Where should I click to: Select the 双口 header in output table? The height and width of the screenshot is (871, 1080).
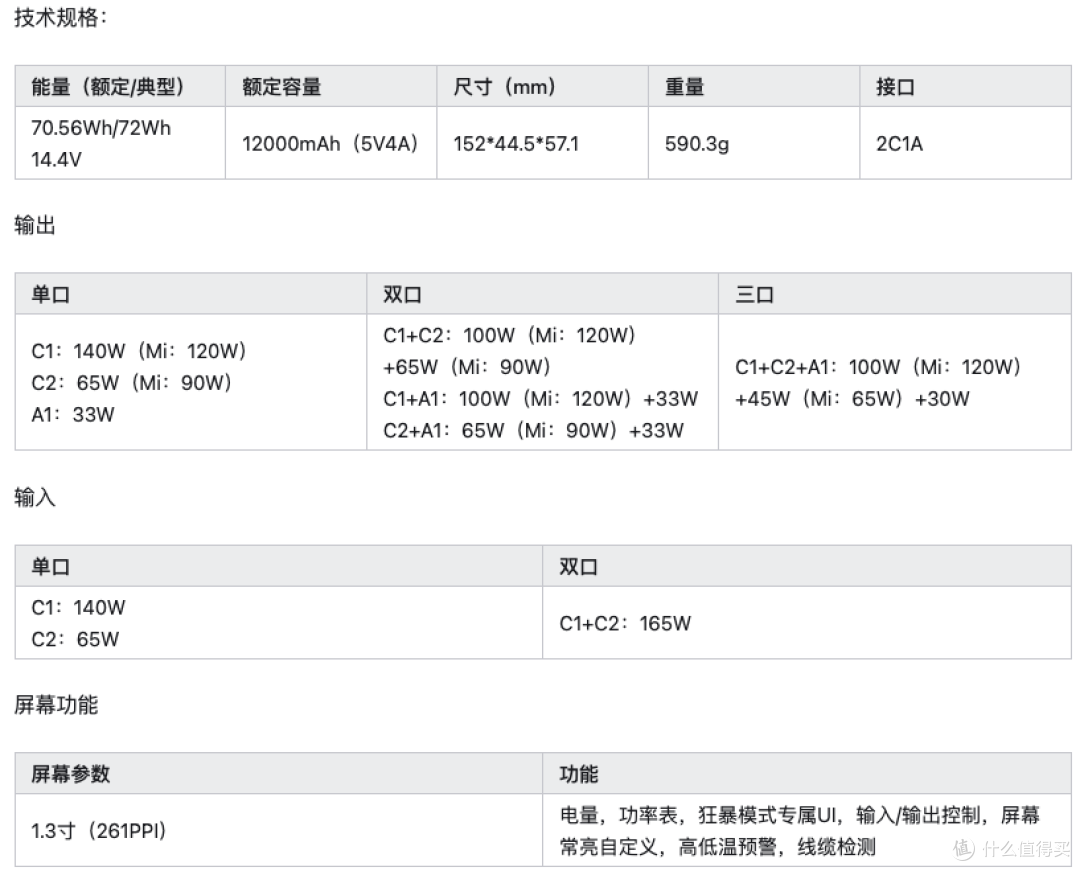pos(542,295)
